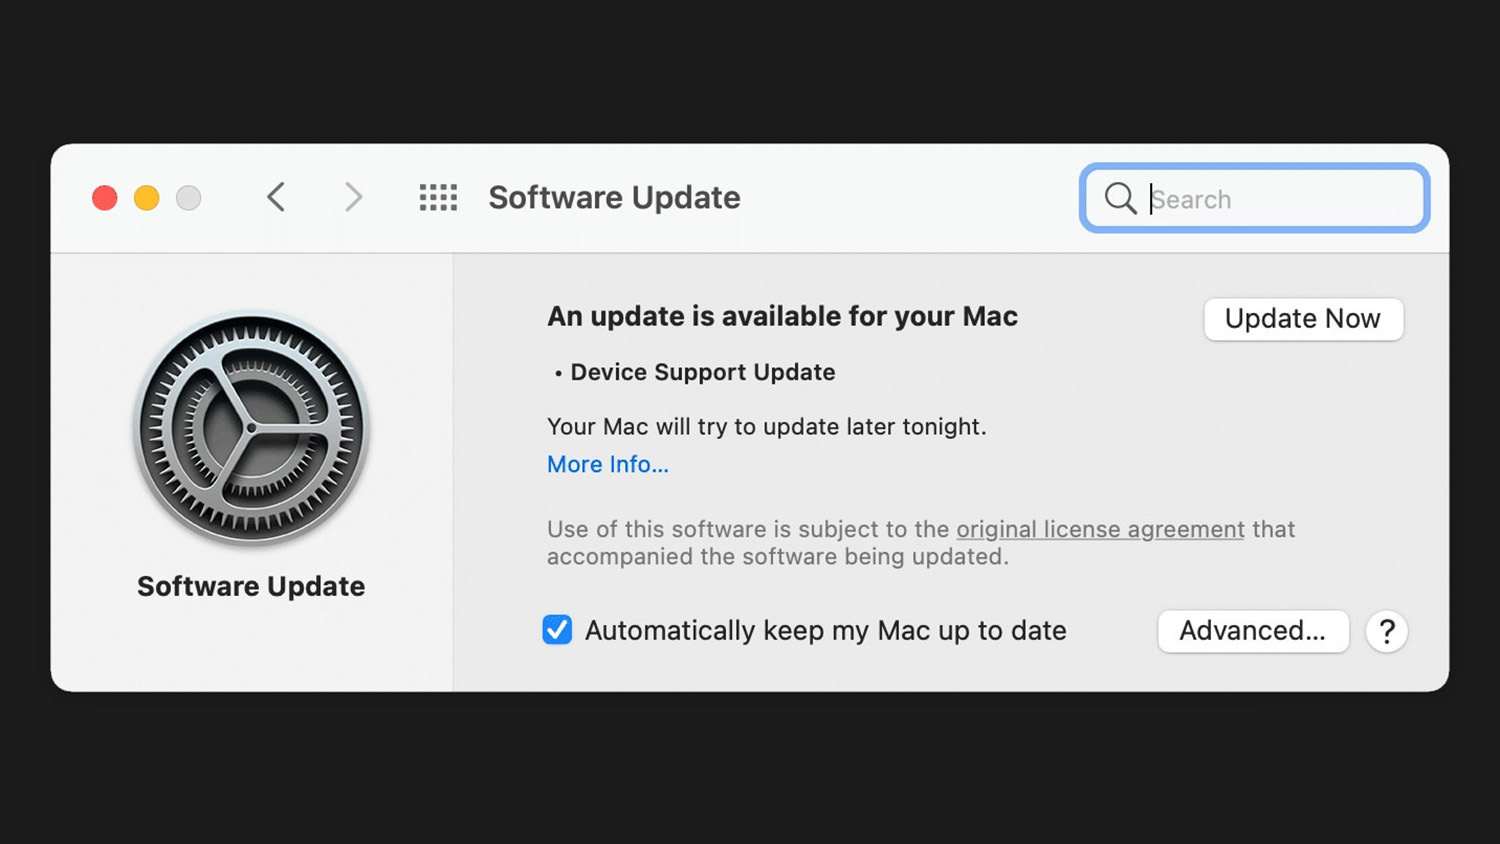The width and height of the screenshot is (1500, 844).
Task: Open the Advanced… options
Action: pyautogui.click(x=1253, y=631)
